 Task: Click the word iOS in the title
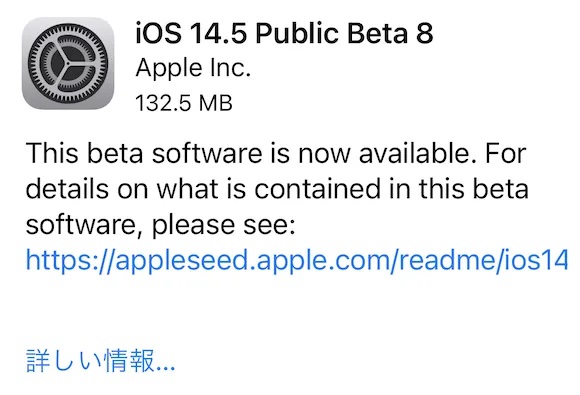click(158, 33)
